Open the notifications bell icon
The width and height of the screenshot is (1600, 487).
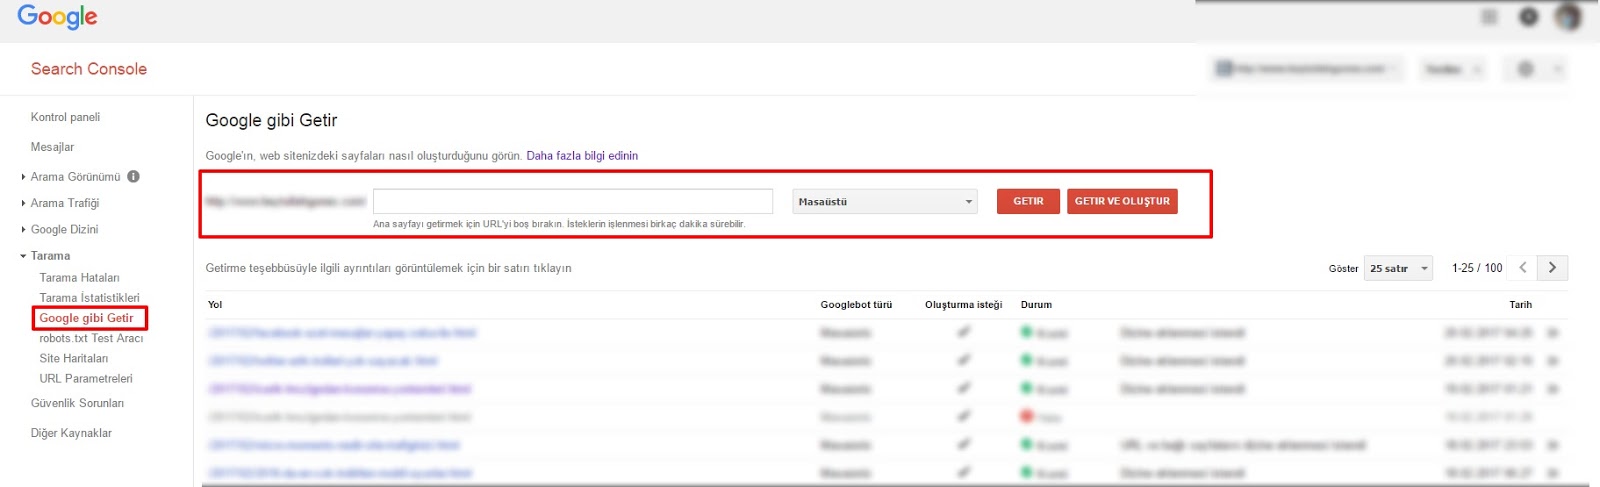point(1528,17)
